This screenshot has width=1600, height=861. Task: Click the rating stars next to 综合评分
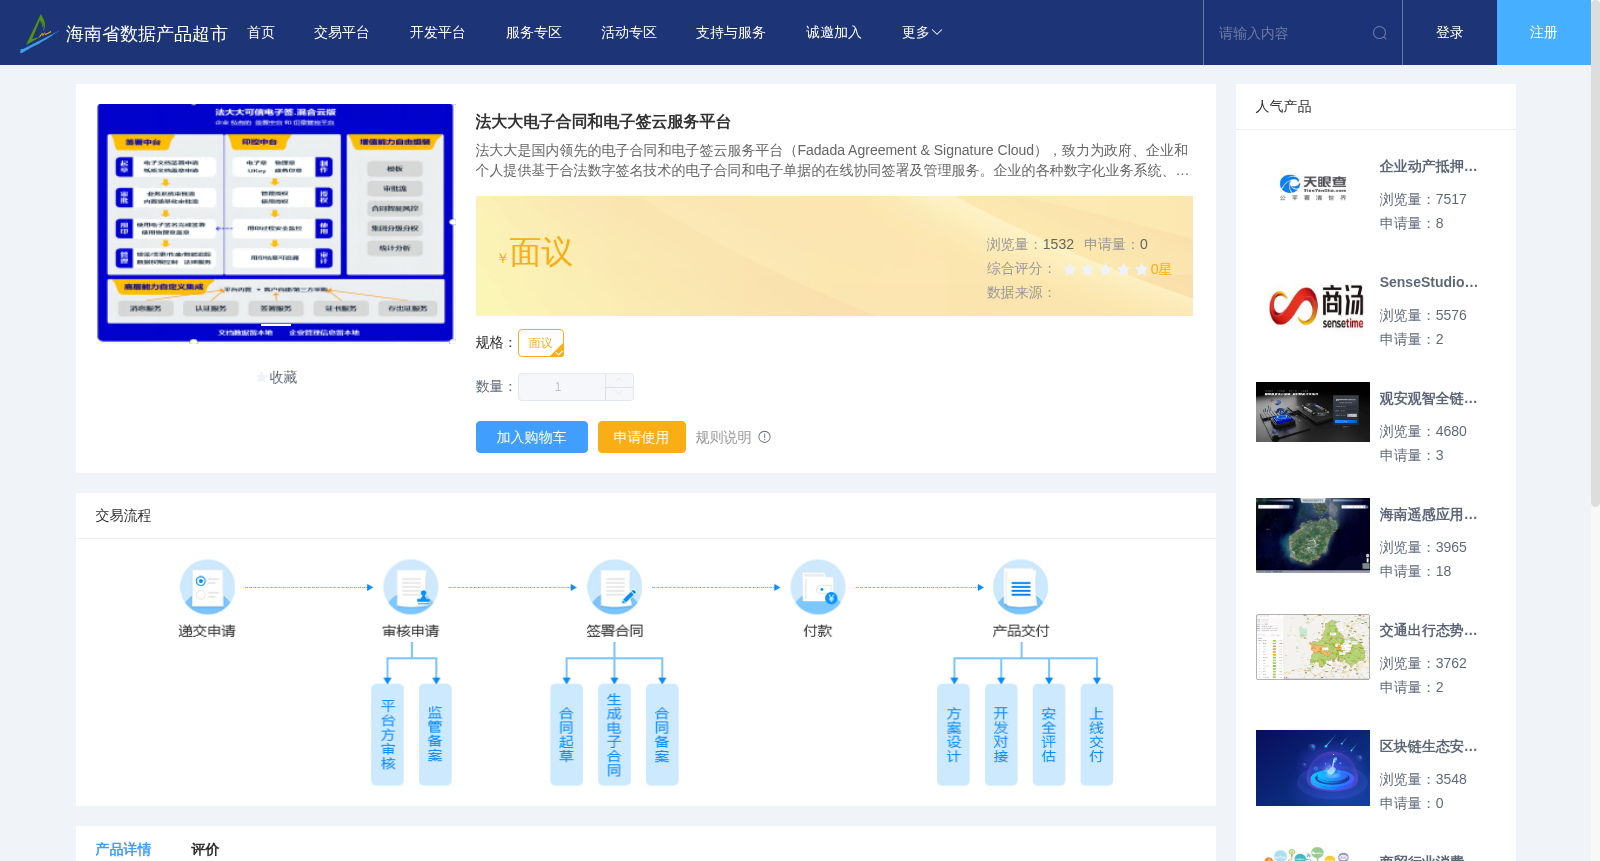pyautogui.click(x=1105, y=269)
